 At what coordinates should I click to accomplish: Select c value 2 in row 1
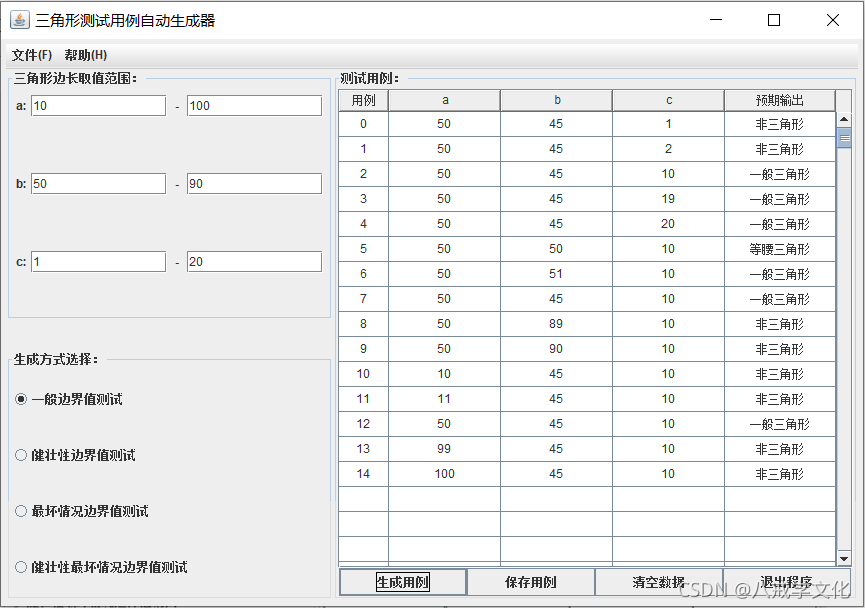[x=669, y=149]
